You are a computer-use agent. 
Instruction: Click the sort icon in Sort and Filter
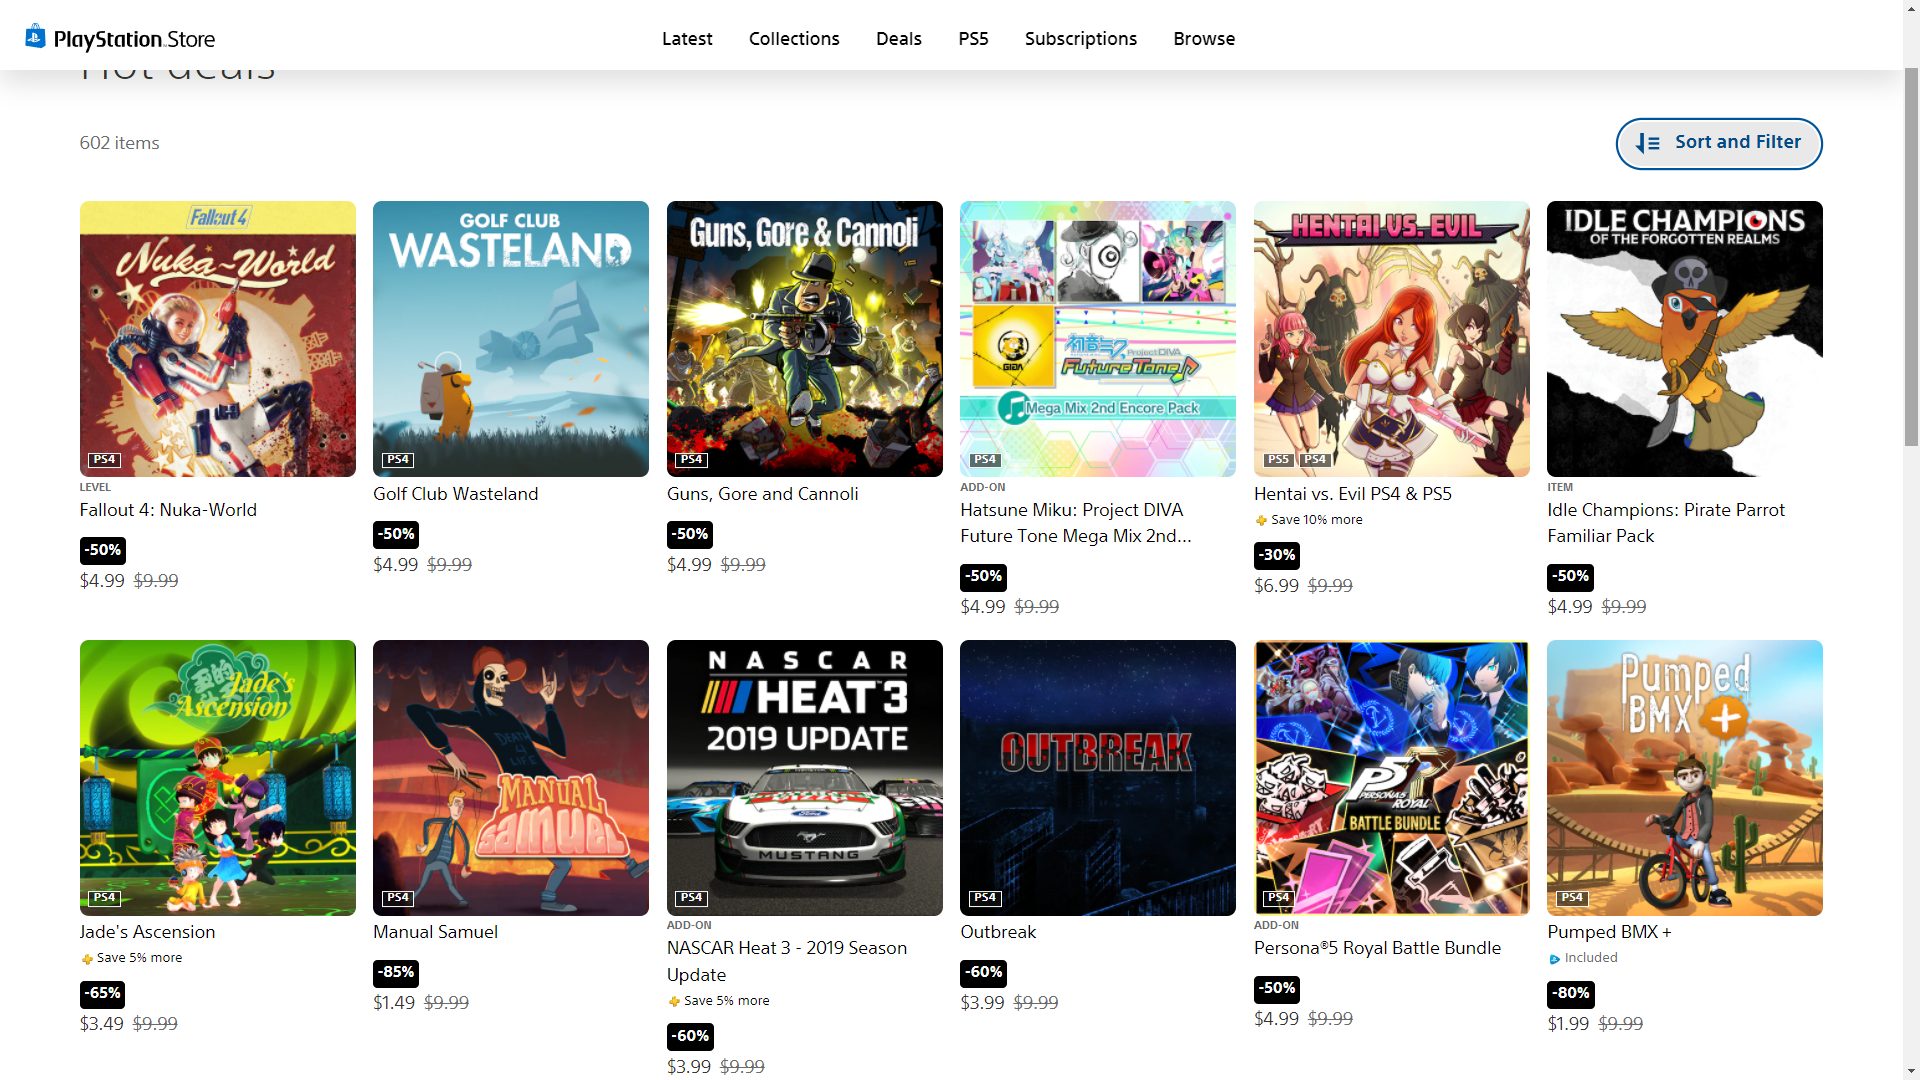(x=1648, y=144)
